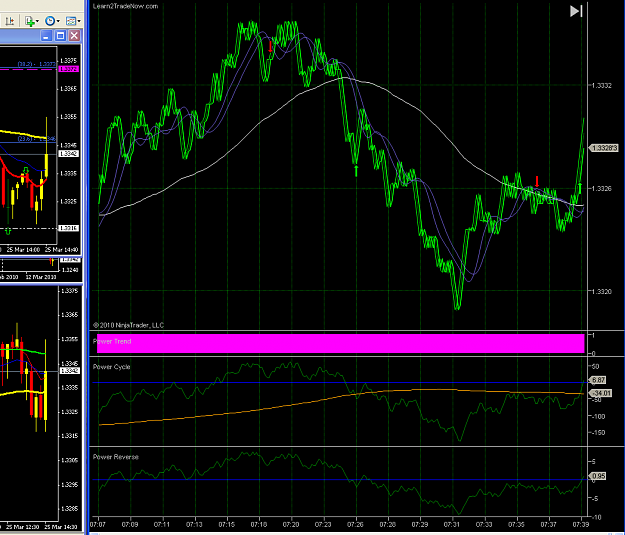Select red sell arrow near 07:36
Viewport: 625px width, 535px height.
tap(537, 181)
